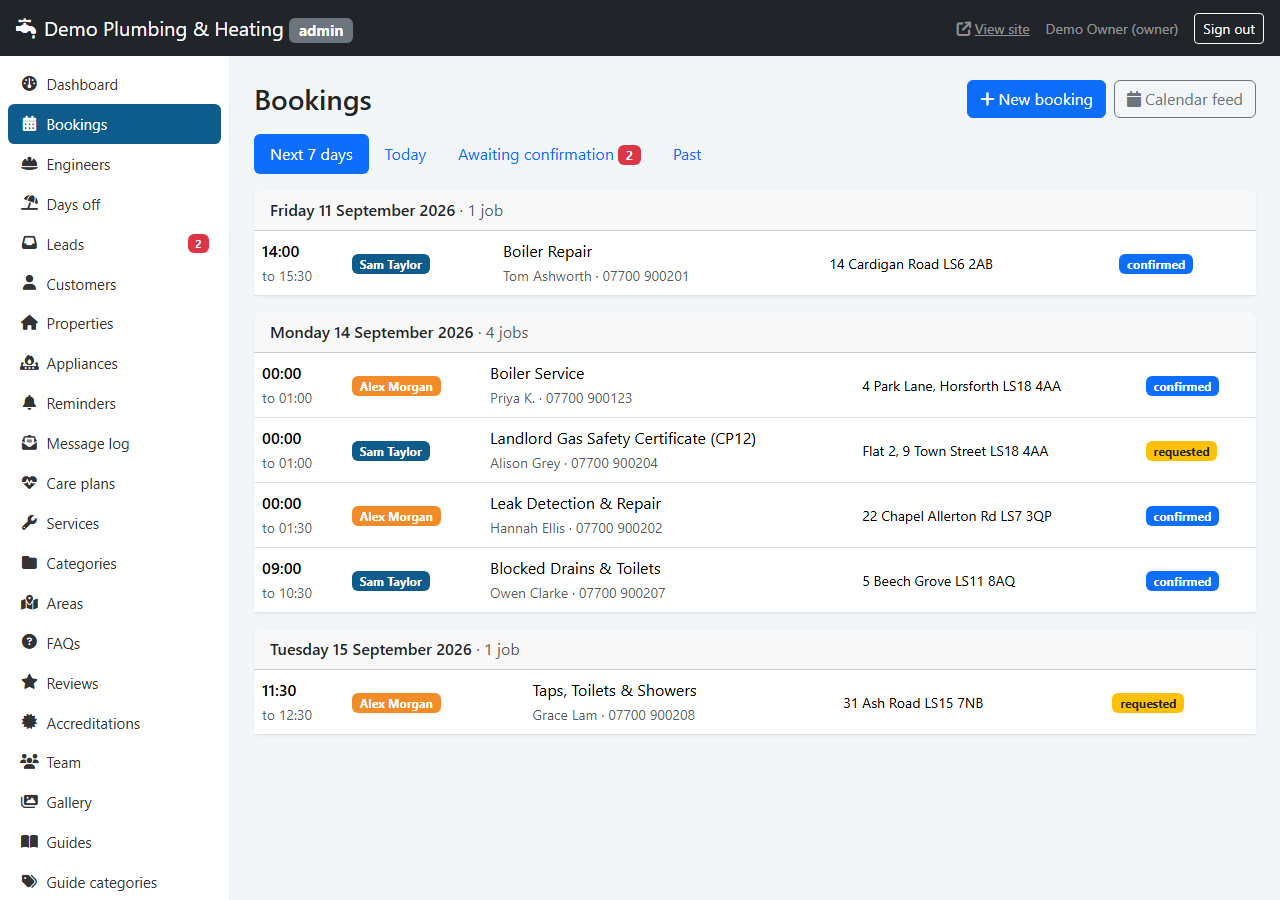The image size is (1280, 900).
Task: Click the Gallery images icon
Action: (x=29, y=802)
